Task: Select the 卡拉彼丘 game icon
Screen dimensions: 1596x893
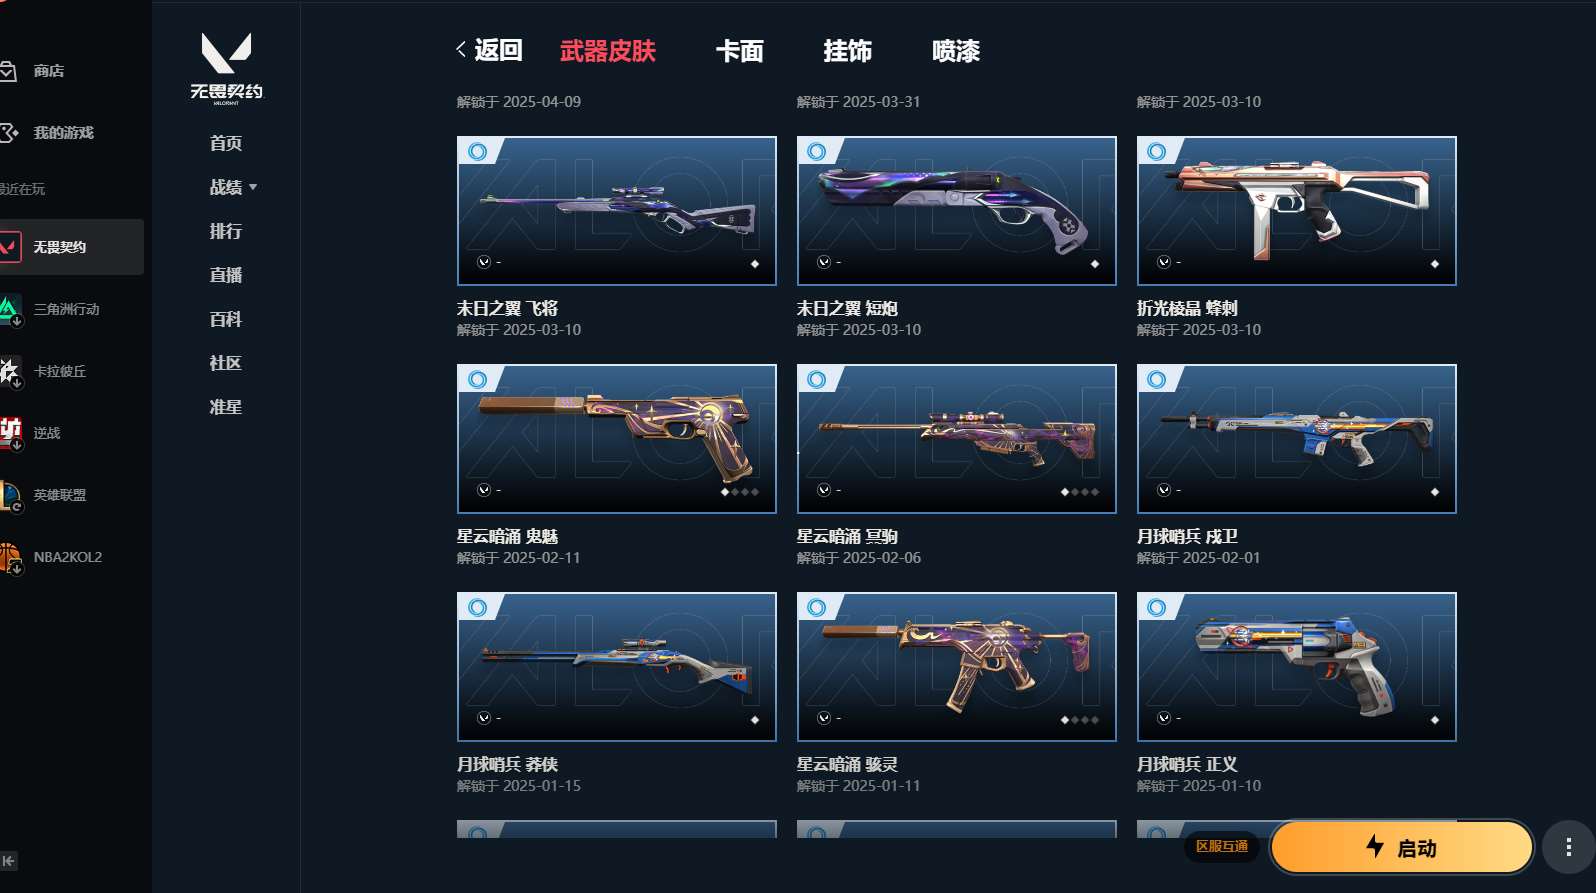Action: pos(10,371)
